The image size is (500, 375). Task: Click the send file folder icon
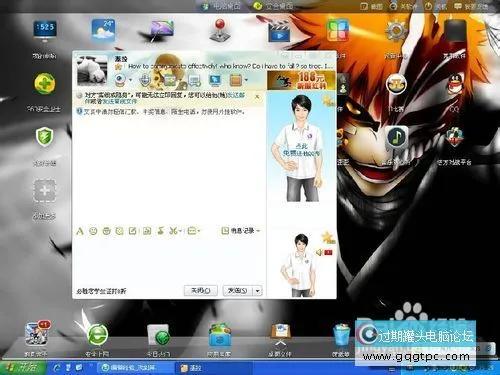(x=170, y=80)
